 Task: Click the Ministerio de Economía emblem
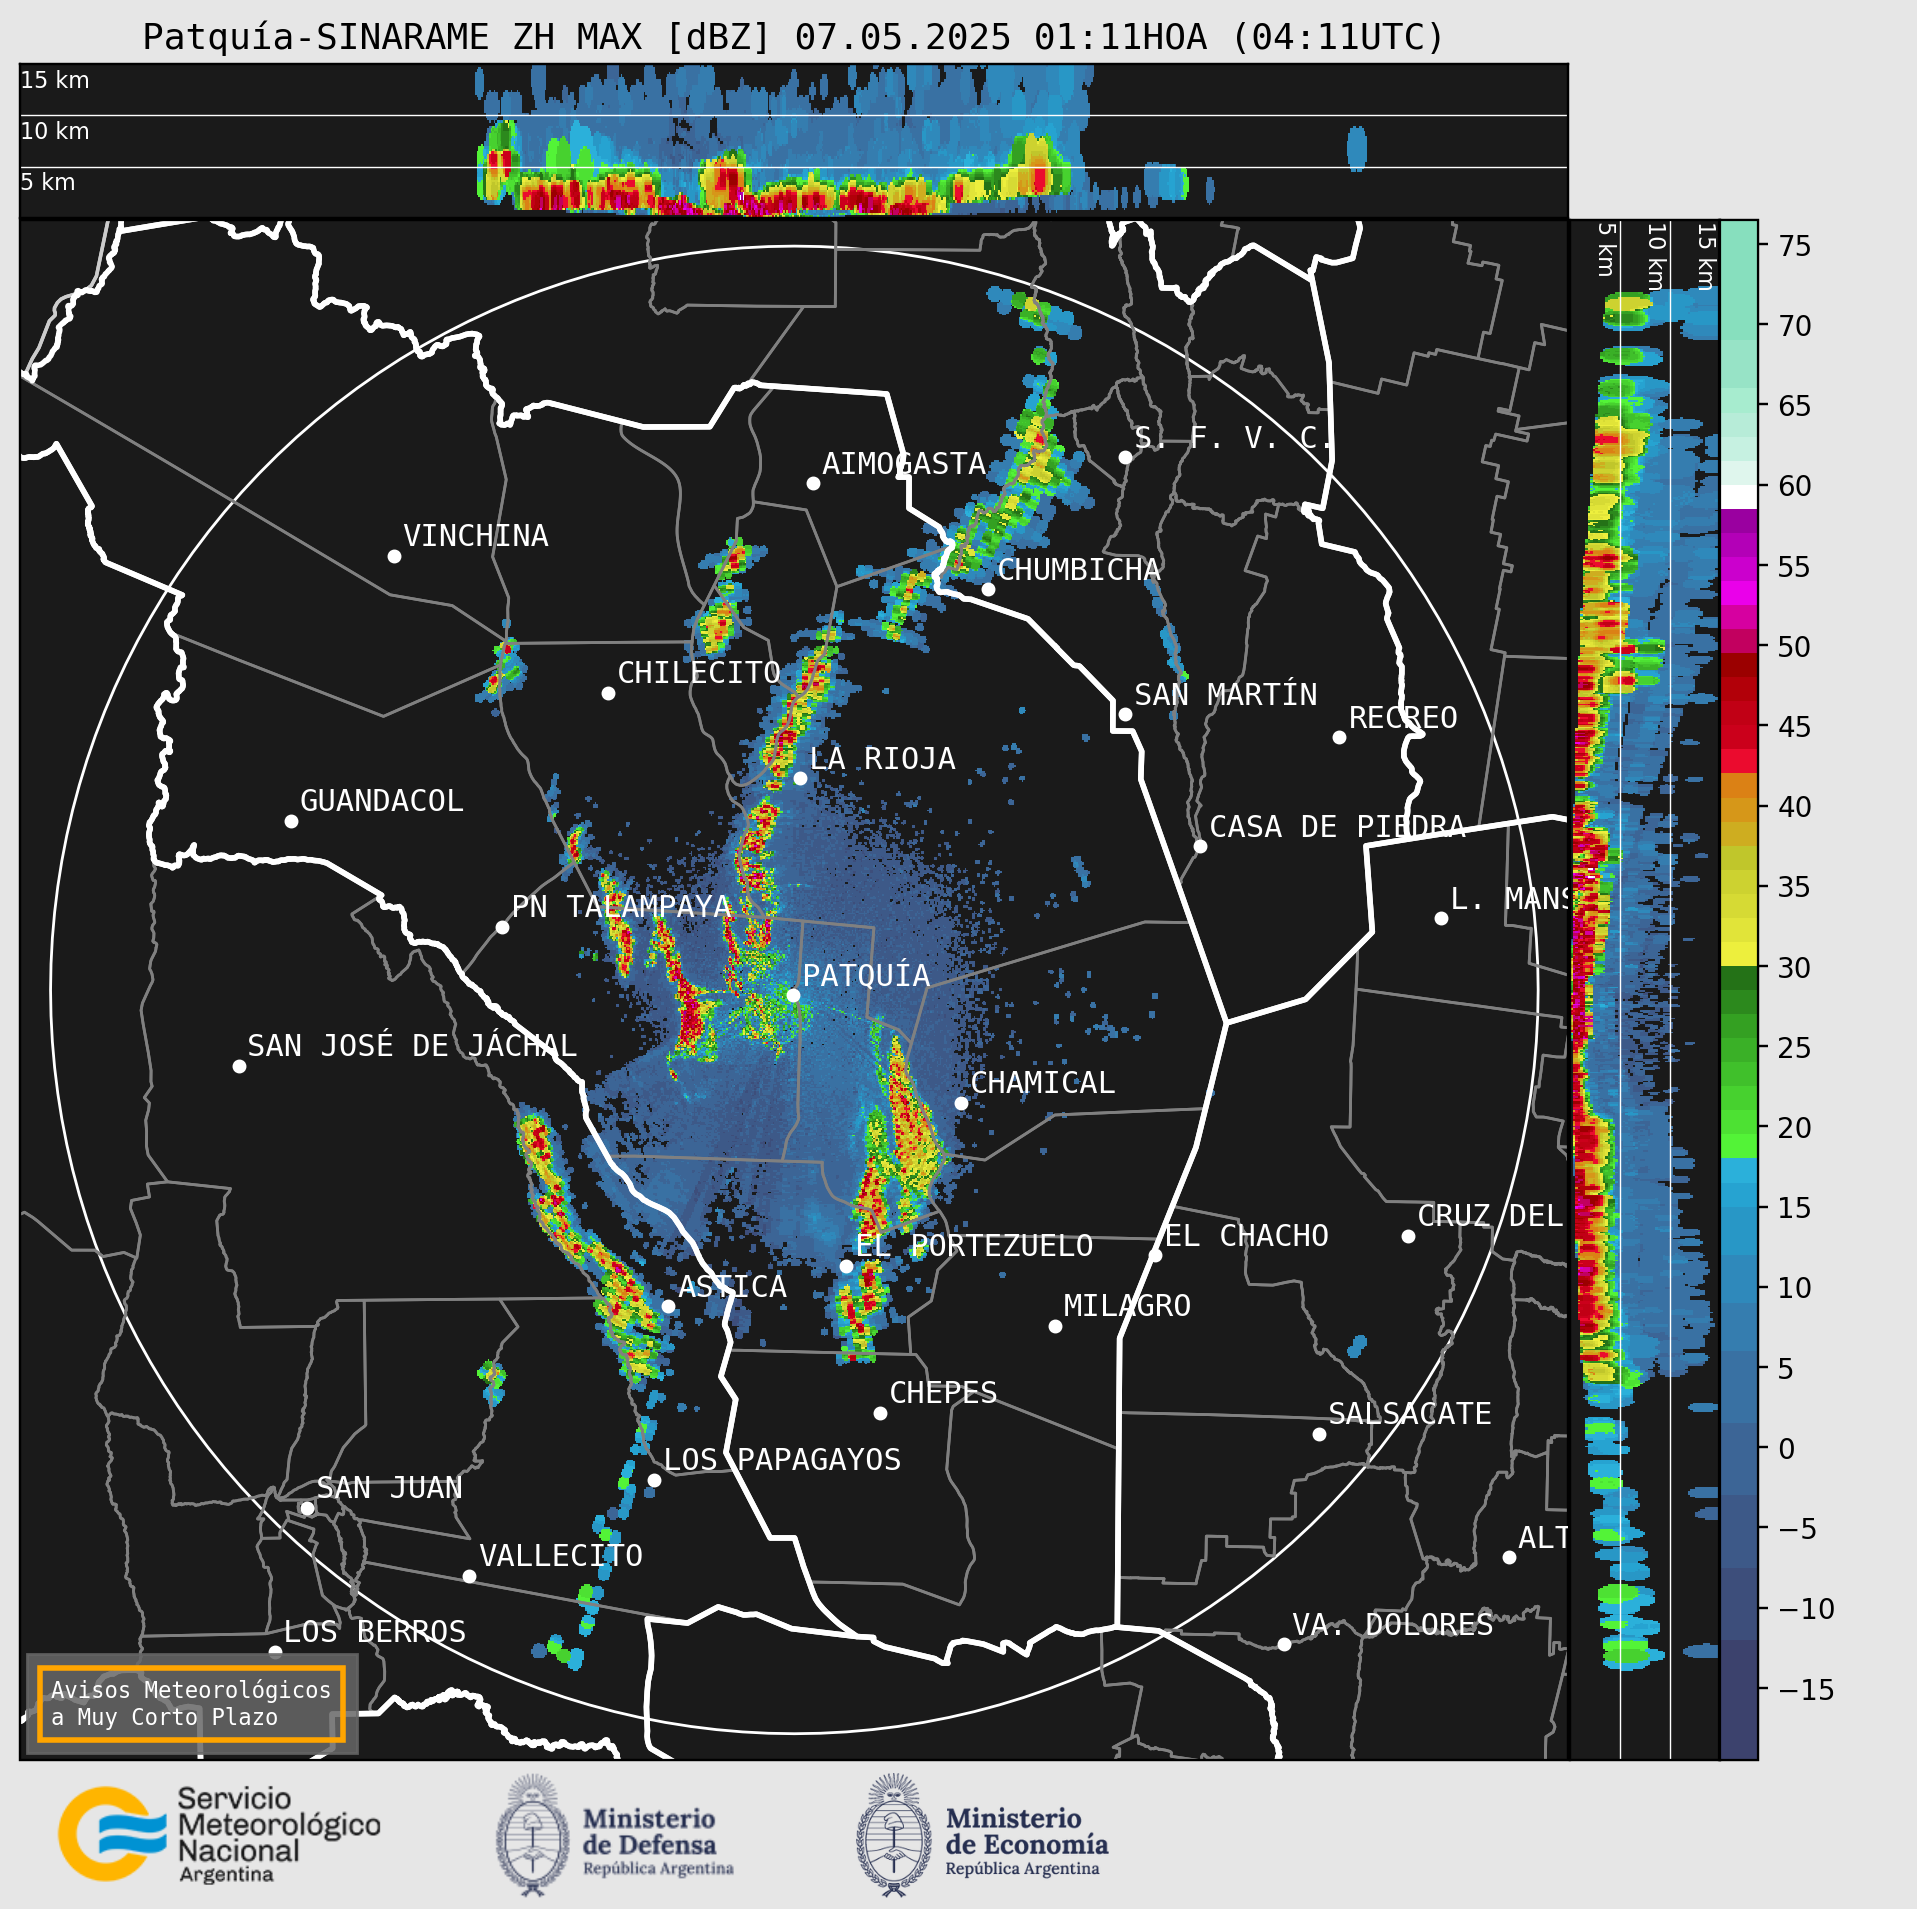(x=893, y=1835)
